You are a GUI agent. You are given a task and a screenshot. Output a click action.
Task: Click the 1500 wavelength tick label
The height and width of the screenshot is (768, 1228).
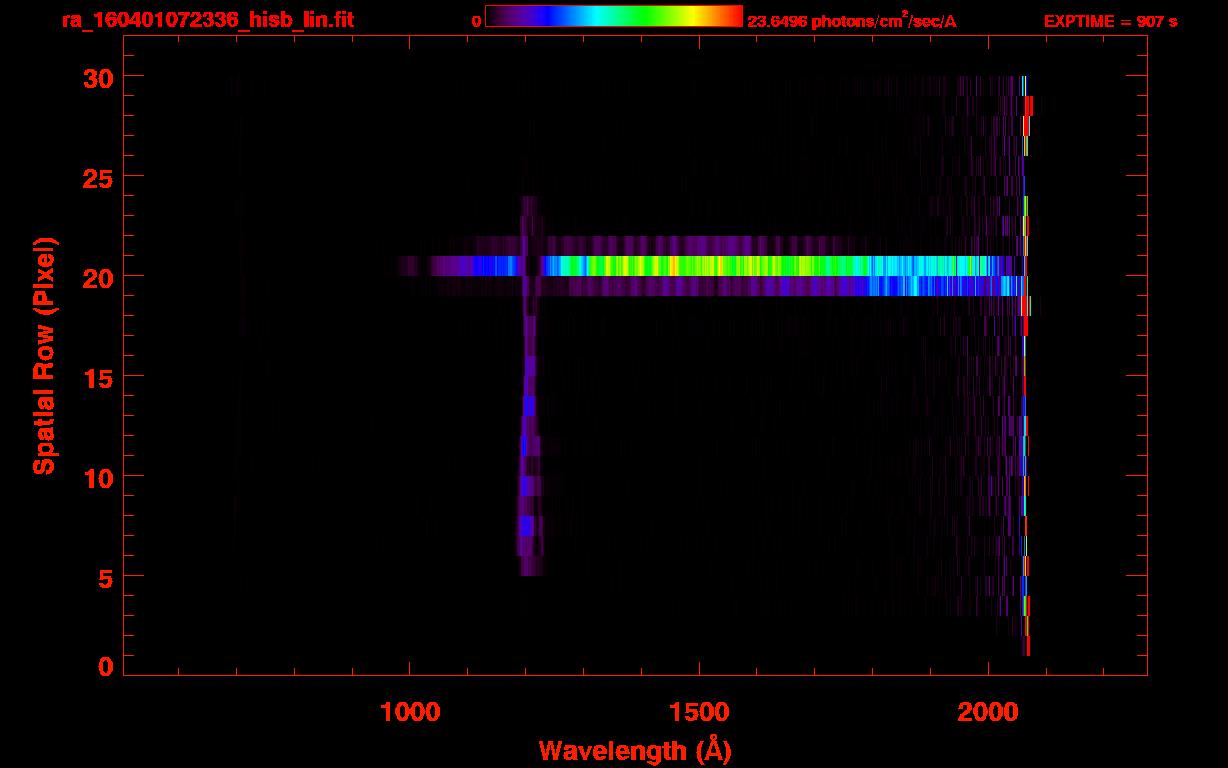click(x=698, y=712)
